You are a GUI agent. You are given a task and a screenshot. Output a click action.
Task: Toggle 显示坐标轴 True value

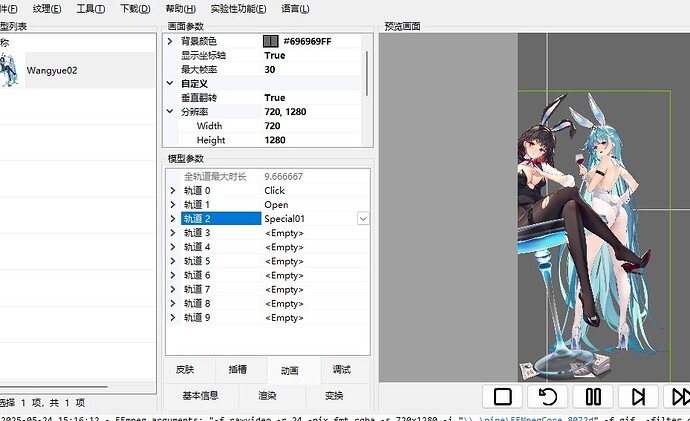click(x=275, y=55)
